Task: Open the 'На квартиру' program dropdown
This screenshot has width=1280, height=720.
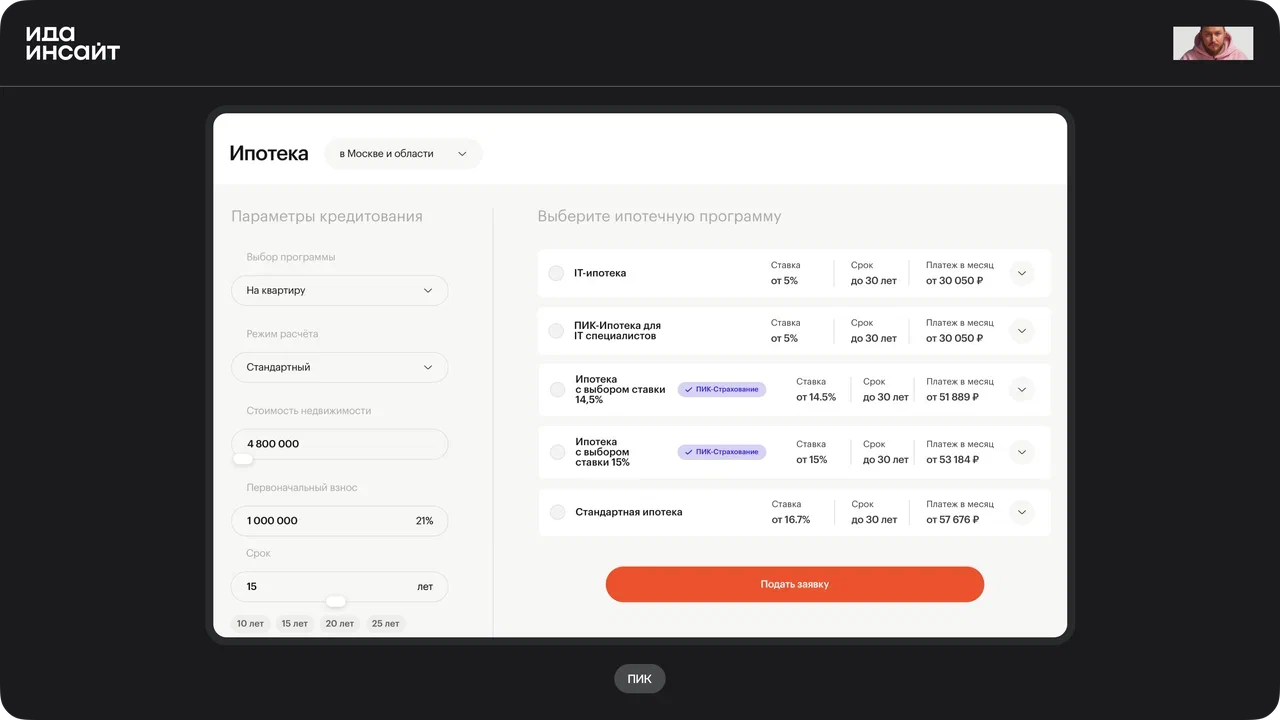Action: (339, 290)
